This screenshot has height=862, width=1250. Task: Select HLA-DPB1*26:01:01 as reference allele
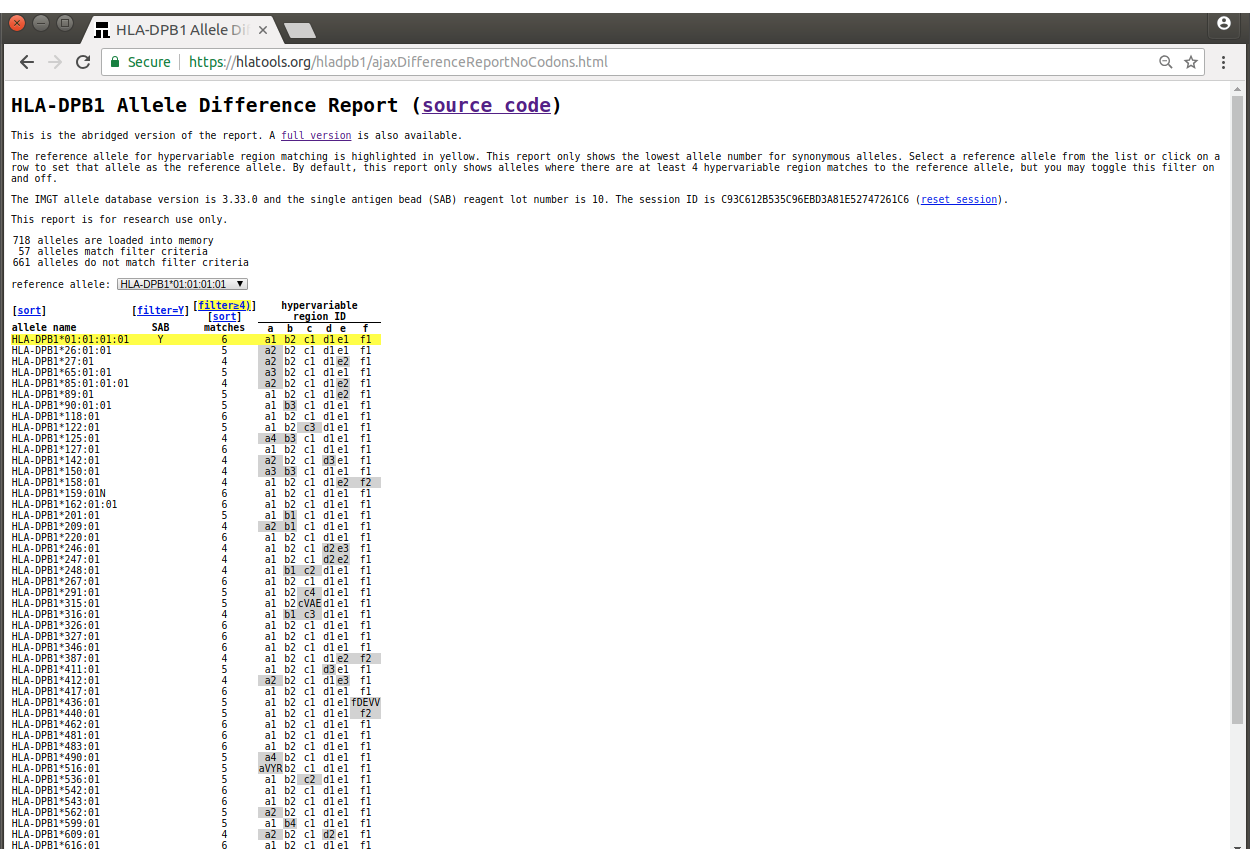pyautogui.click(x=65, y=350)
